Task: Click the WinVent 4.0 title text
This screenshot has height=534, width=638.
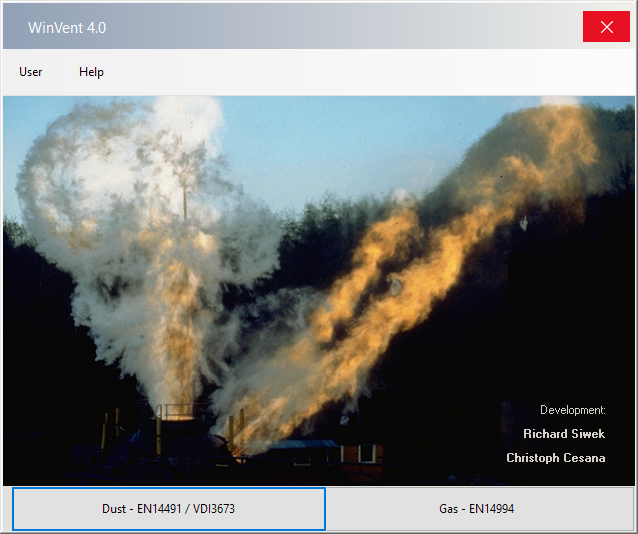Action: (x=67, y=28)
